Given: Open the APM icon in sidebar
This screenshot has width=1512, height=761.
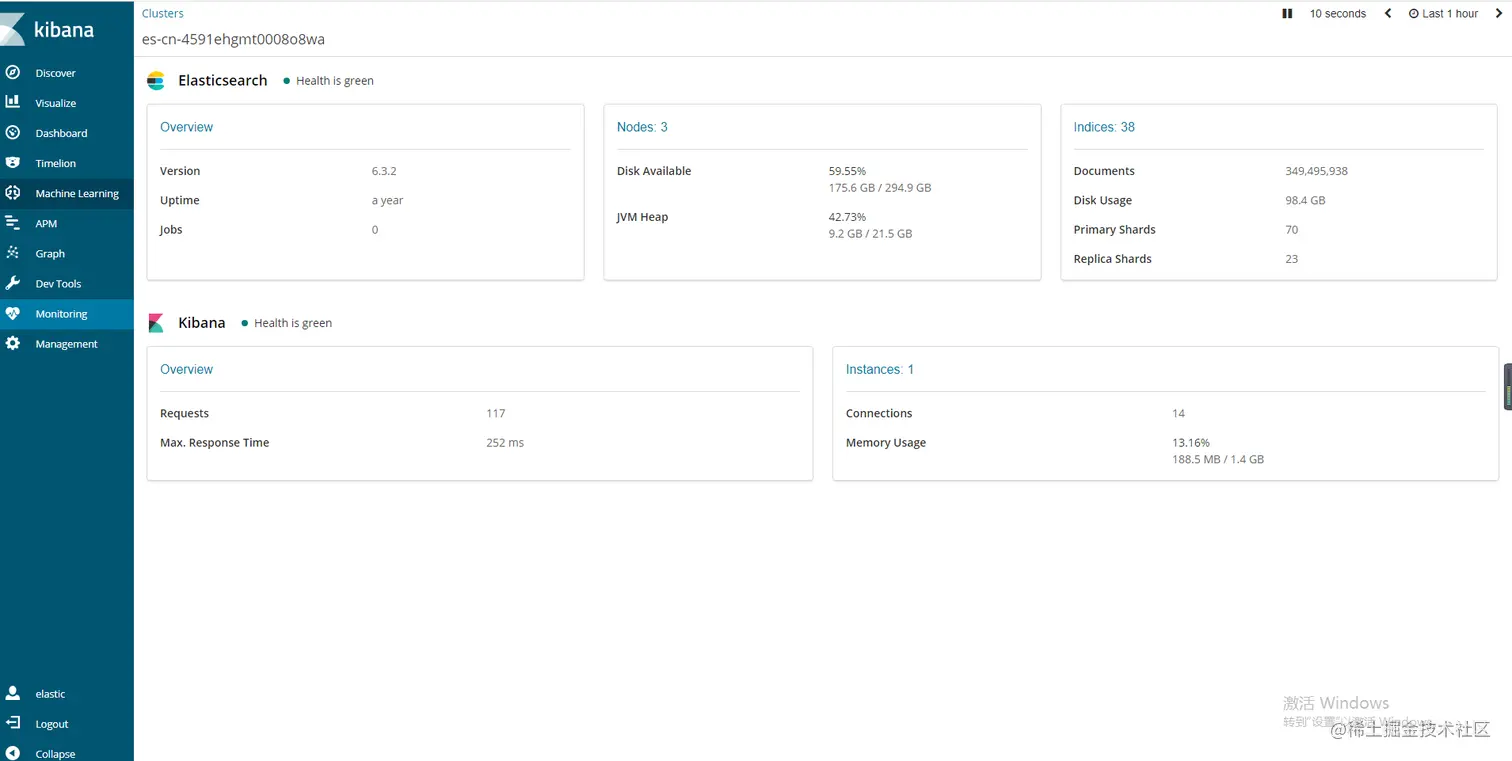Looking at the screenshot, I should coord(13,223).
